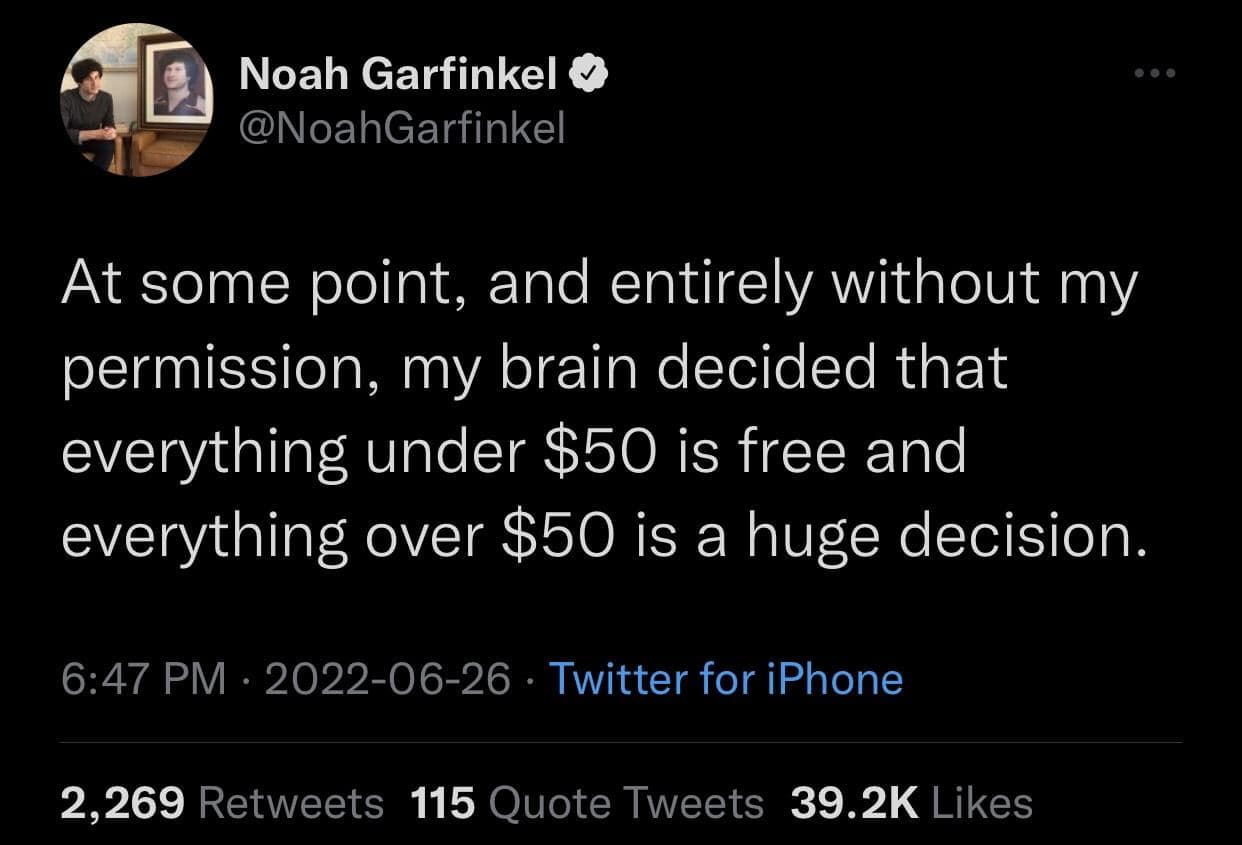Click the Twitter for iPhone source link
The image size is (1242, 845).
(x=727, y=680)
